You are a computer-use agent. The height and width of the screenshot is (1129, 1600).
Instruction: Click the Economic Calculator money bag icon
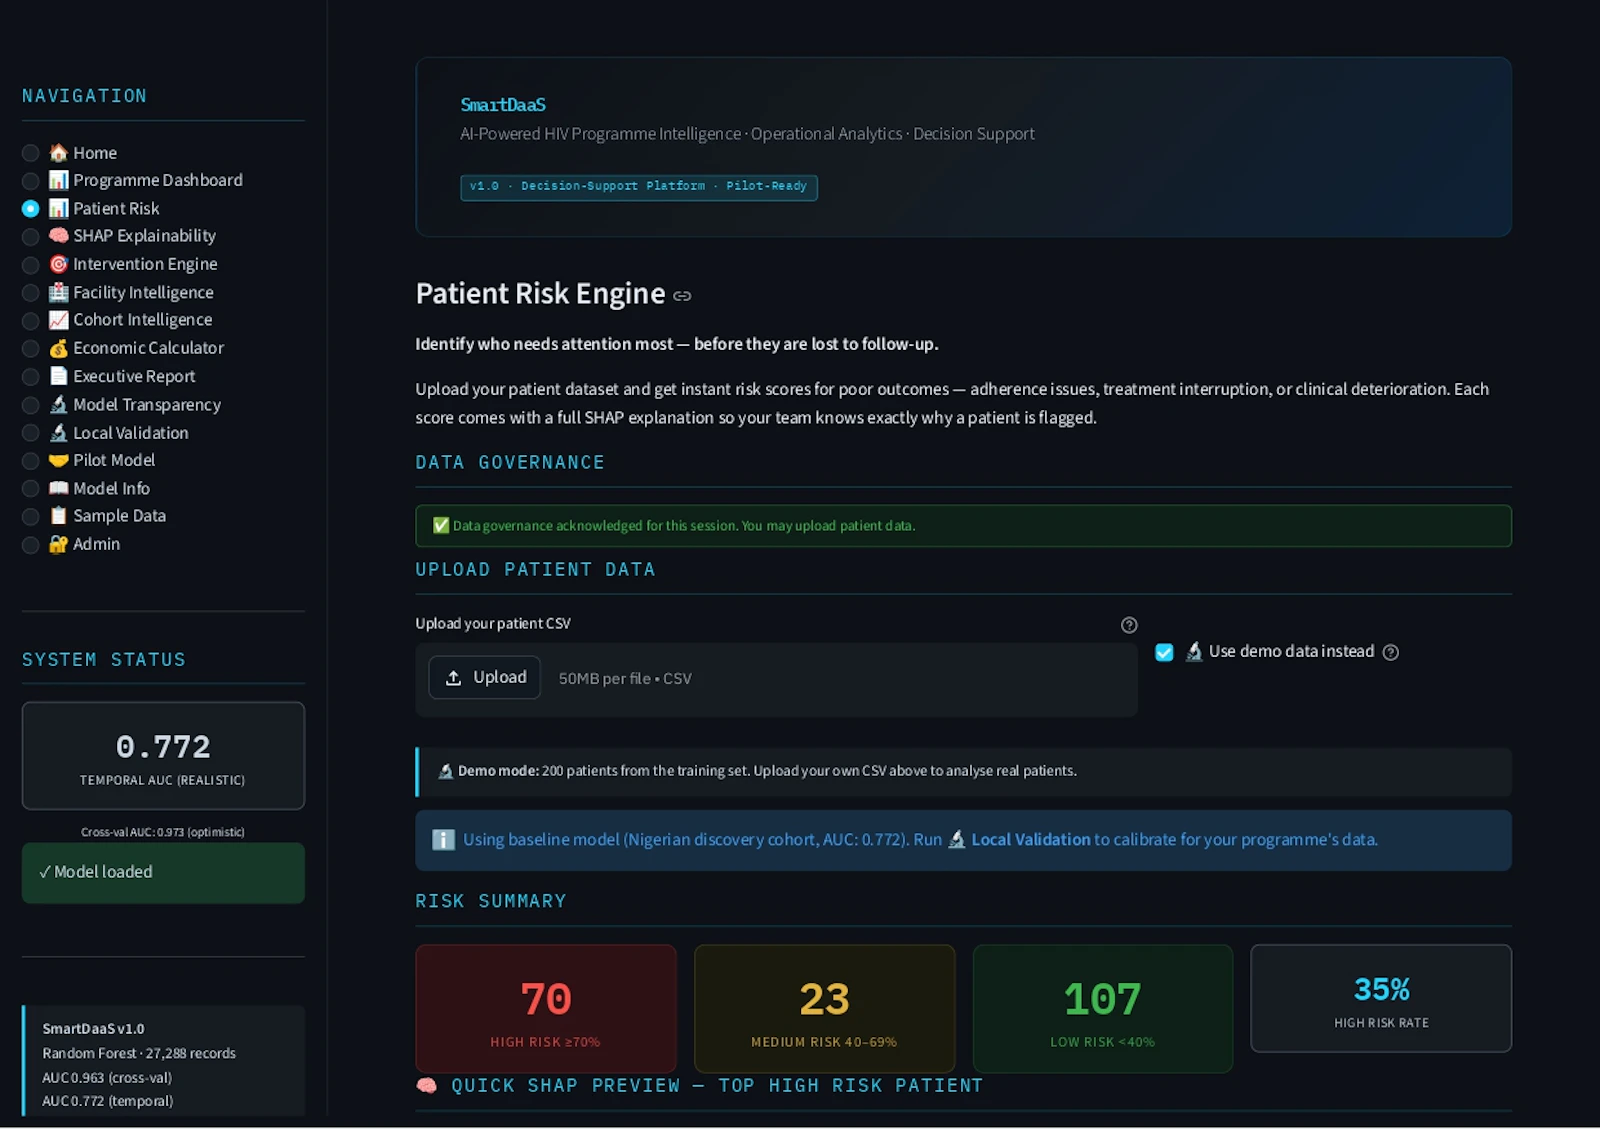coord(59,348)
